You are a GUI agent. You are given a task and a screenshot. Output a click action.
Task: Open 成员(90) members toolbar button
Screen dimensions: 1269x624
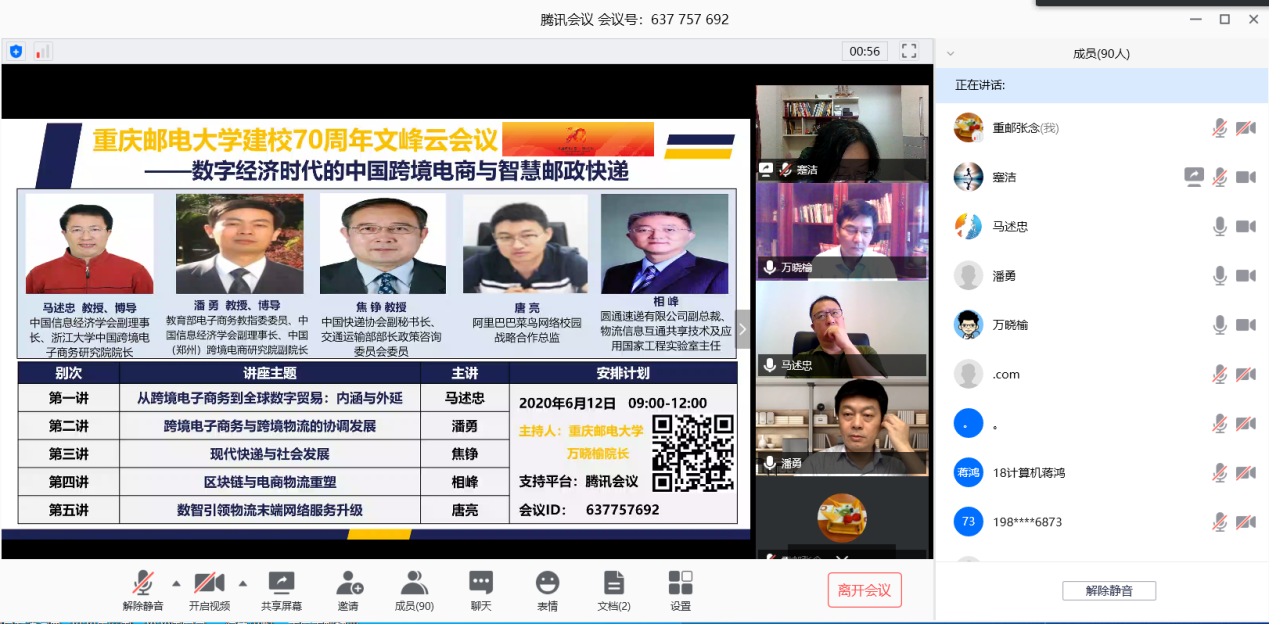click(414, 590)
